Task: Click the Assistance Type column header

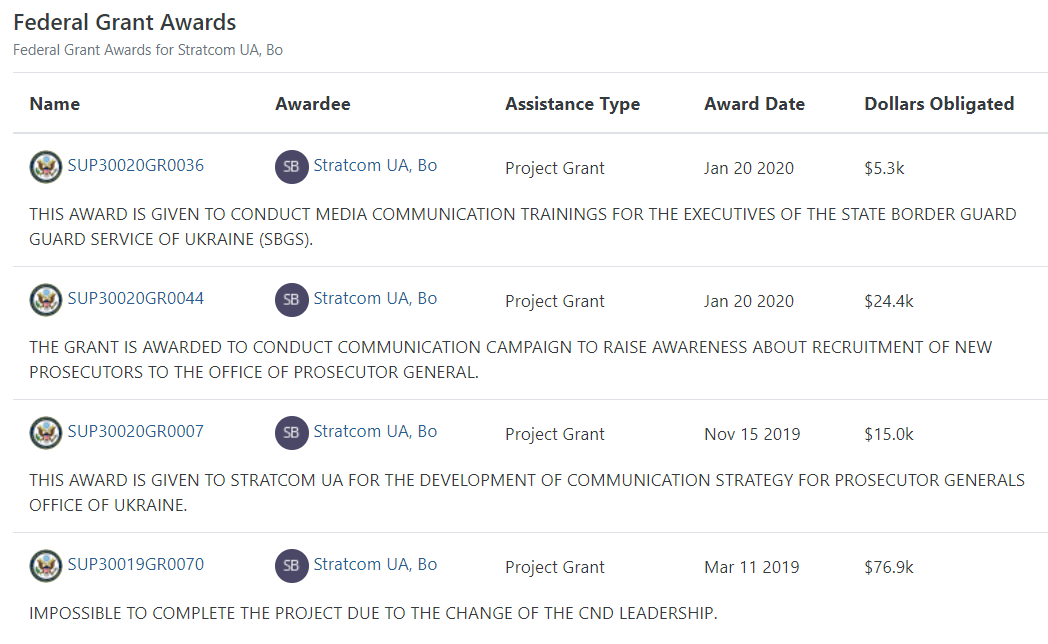Action: coord(572,104)
